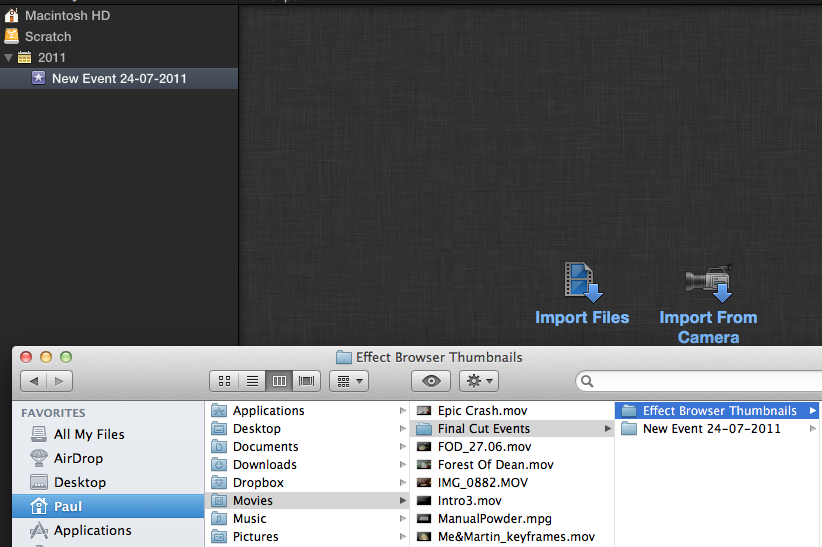822x547 pixels.
Task: Switch Finder to list view
Action: (252, 381)
